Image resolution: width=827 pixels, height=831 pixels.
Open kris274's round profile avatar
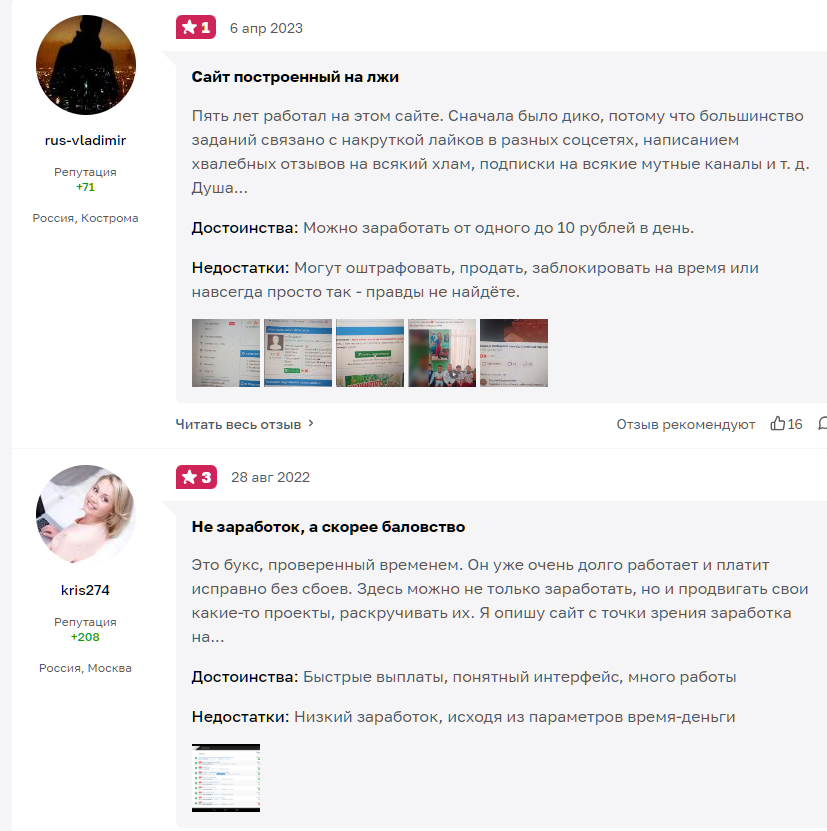pyautogui.click(x=86, y=515)
